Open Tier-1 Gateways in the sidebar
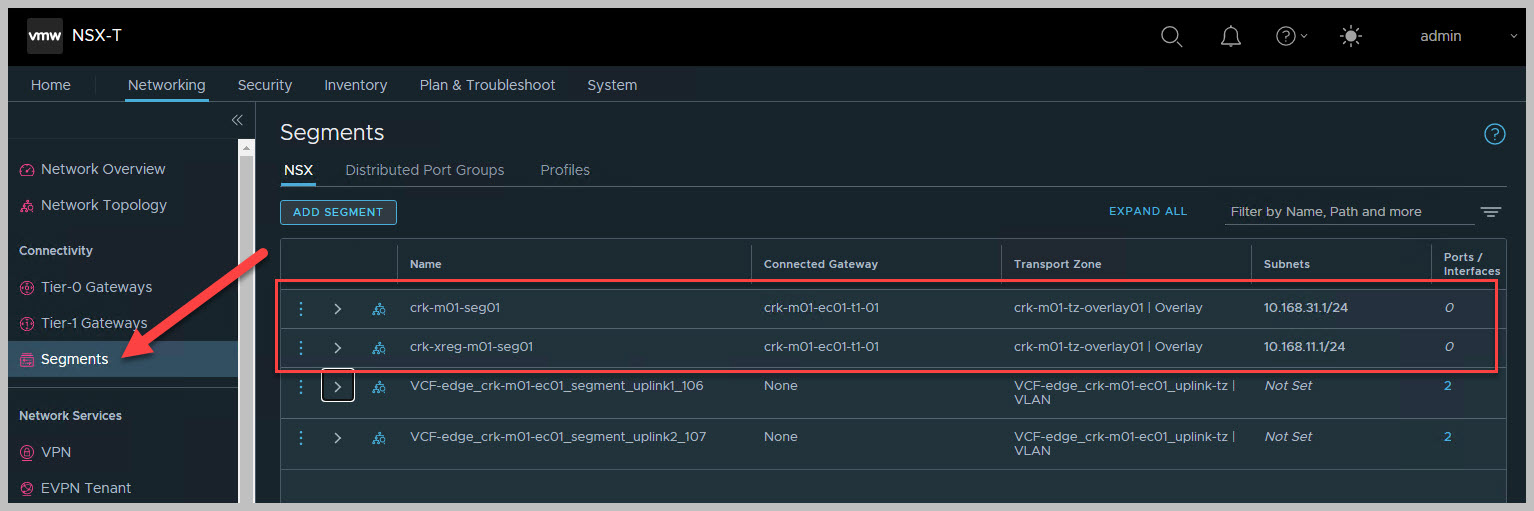The image size is (1534, 511). pyautogui.click(x=94, y=323)
